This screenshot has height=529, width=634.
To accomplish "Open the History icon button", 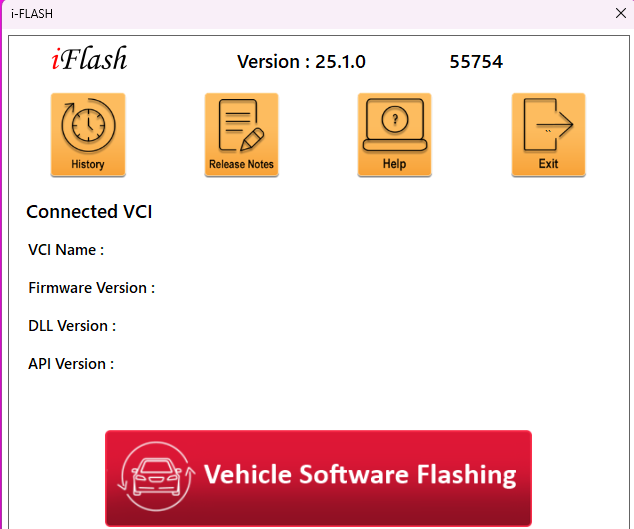I will (x=88, y=135).
